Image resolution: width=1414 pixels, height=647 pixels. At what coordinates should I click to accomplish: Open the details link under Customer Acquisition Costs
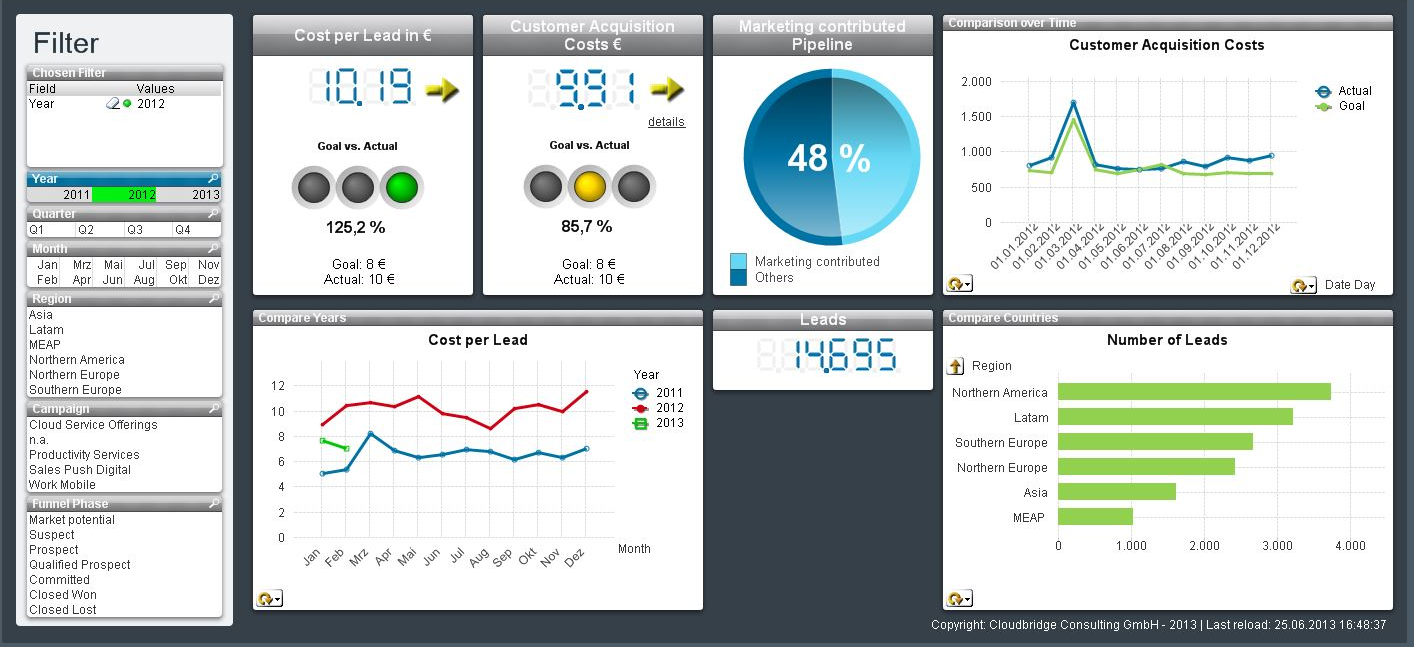666,122
